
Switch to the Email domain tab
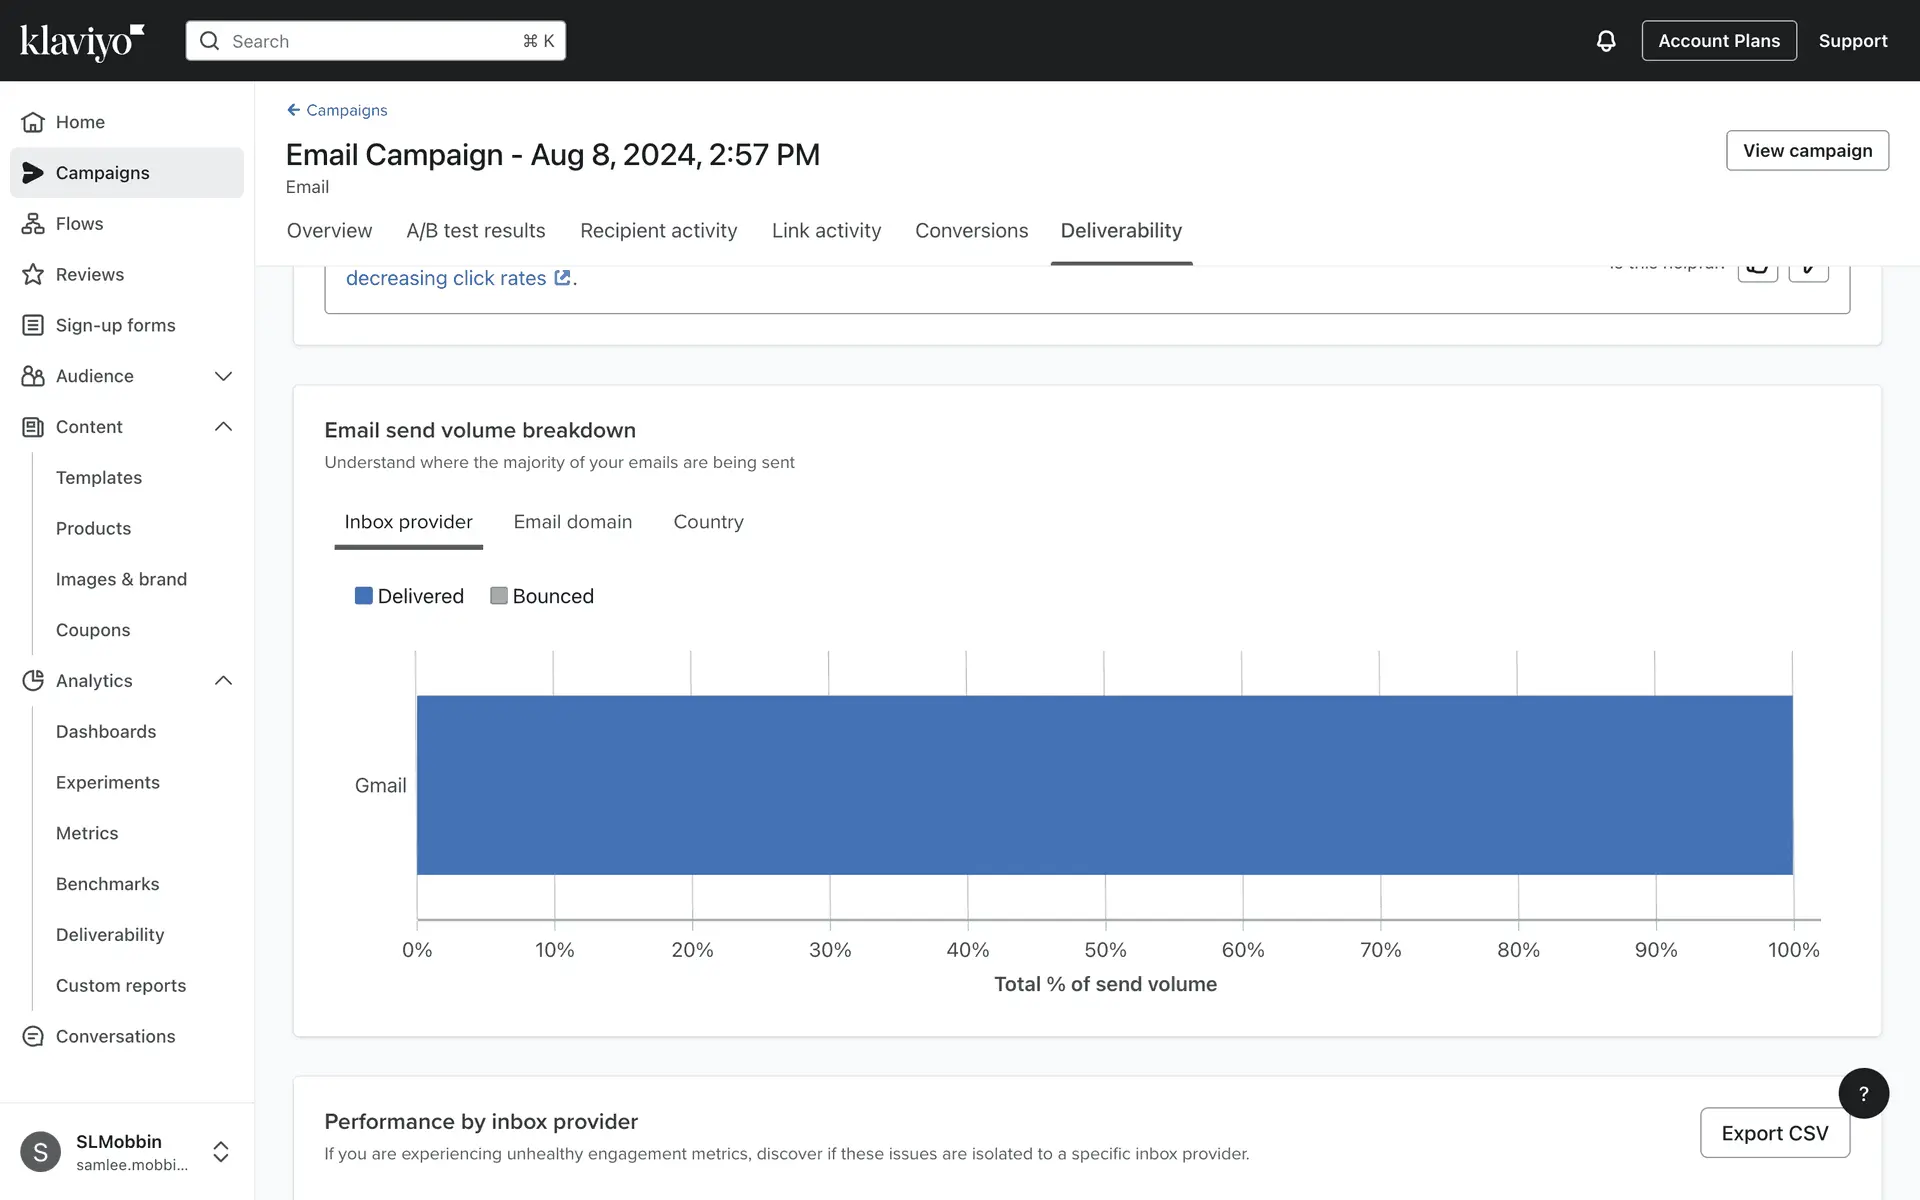coord(572,522)
